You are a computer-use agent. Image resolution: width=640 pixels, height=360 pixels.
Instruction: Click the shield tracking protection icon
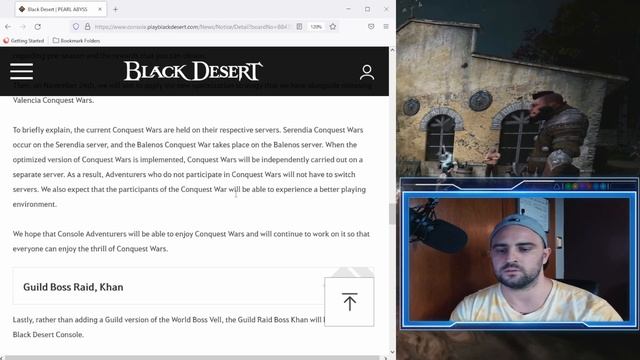(76, 27)
